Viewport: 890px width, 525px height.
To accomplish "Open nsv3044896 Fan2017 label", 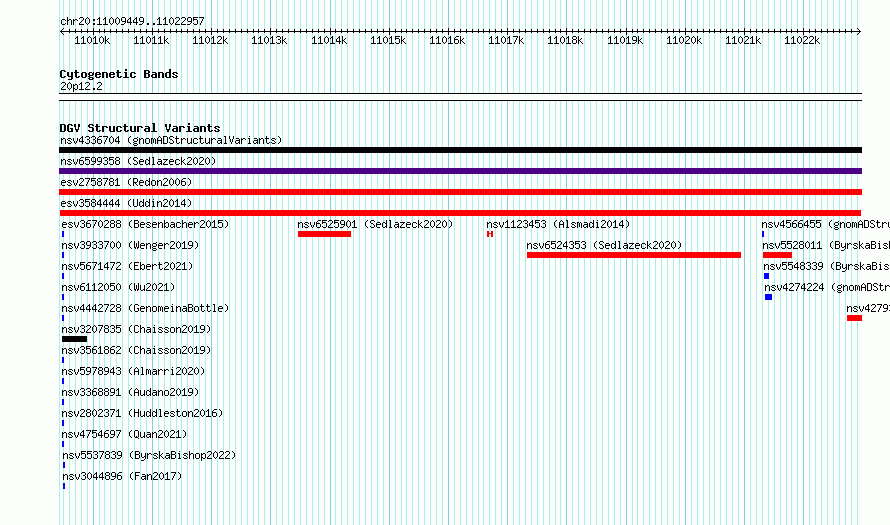I will click(123, 476).
